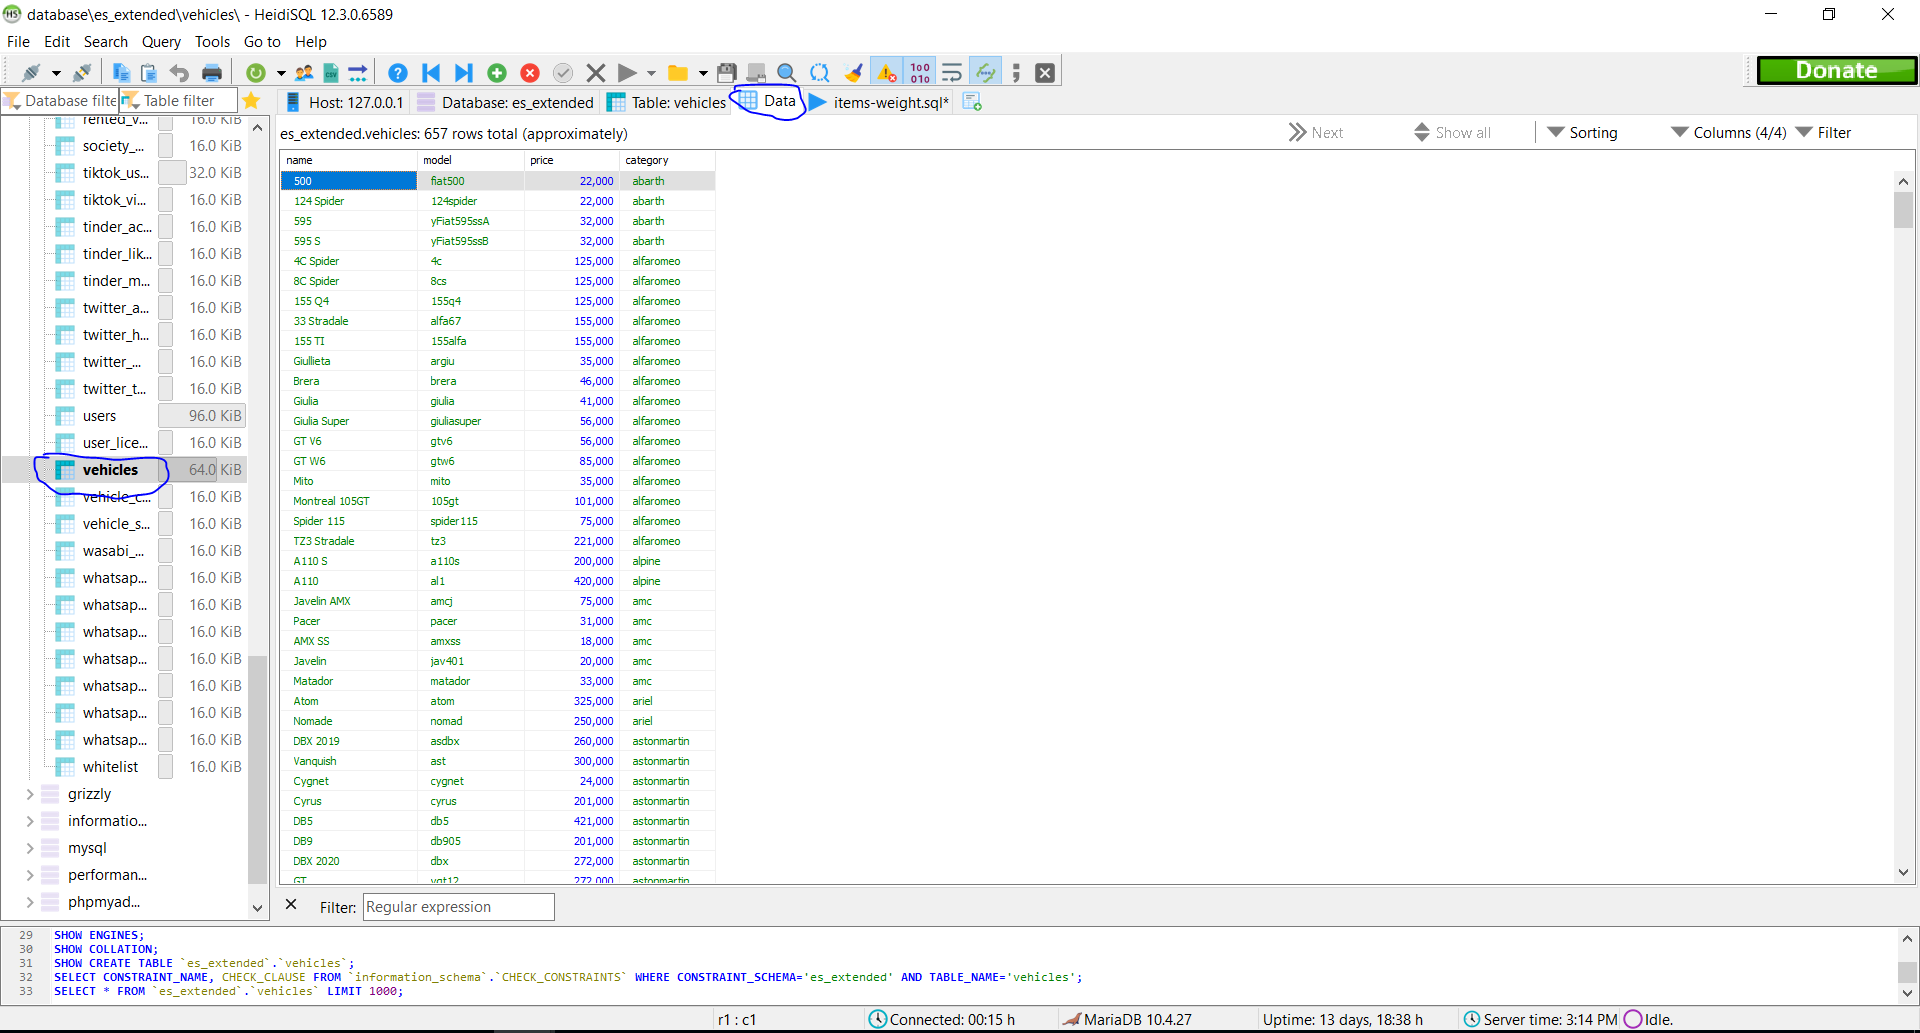Viewport: 1920px width, 1033px height.
Task: Expand the phpmyad... database node
Action: 30,902
